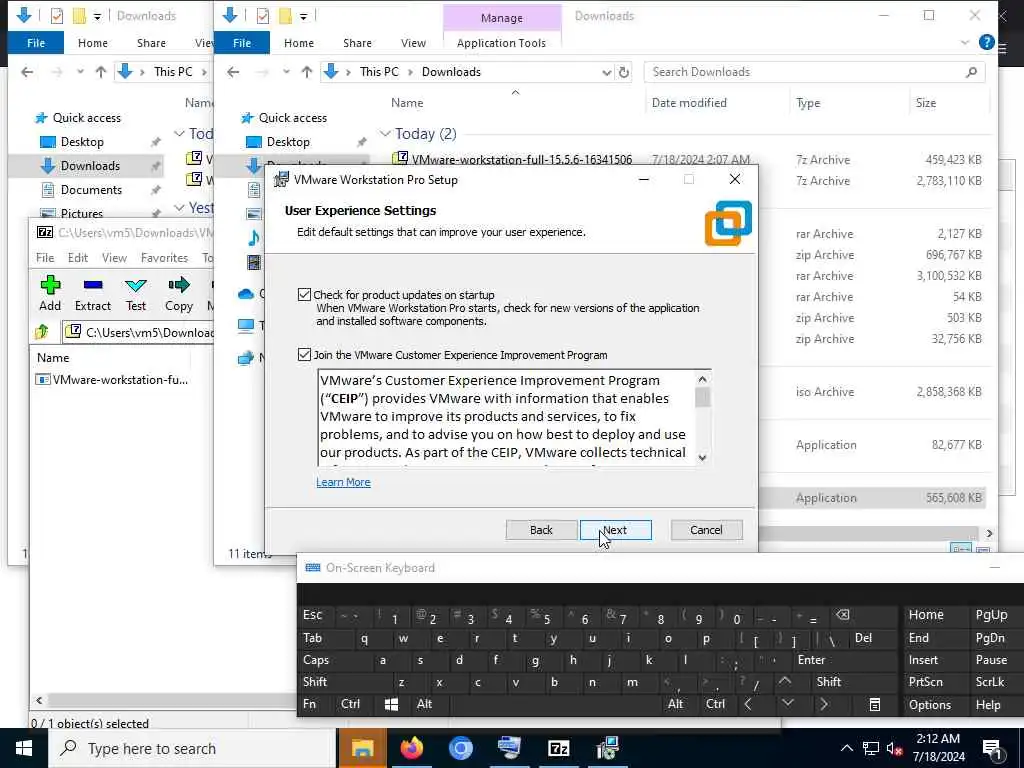The image size is (1024, 768).
Task: Open Home tab in front Explorer window
Action: click(x=298, y=42)
